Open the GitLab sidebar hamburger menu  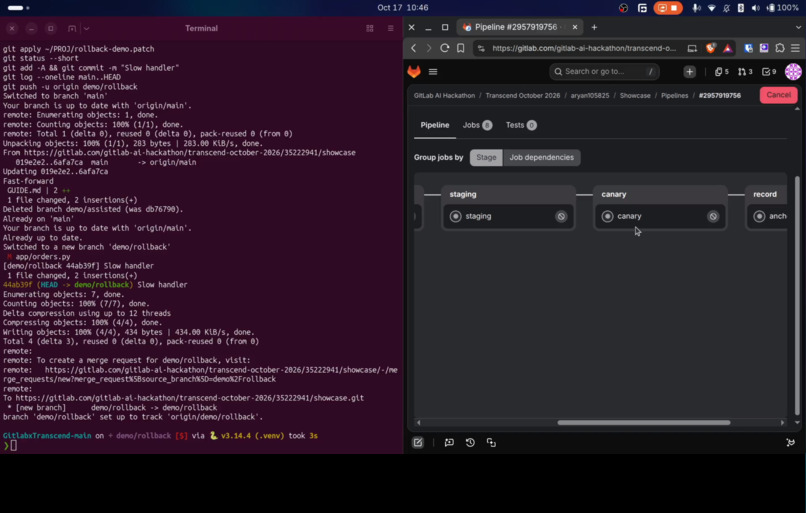tap(433, 71)
